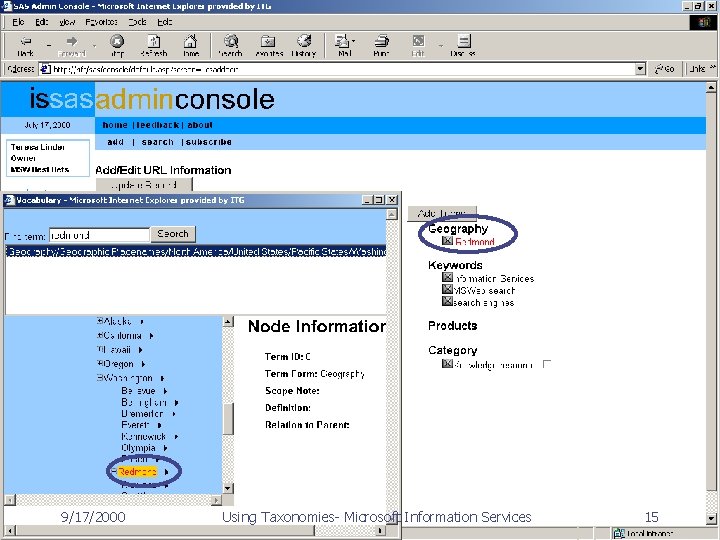This screenshot has width=720, height=540.
Task: Click the Add Term button
Action: click(442, 213)
